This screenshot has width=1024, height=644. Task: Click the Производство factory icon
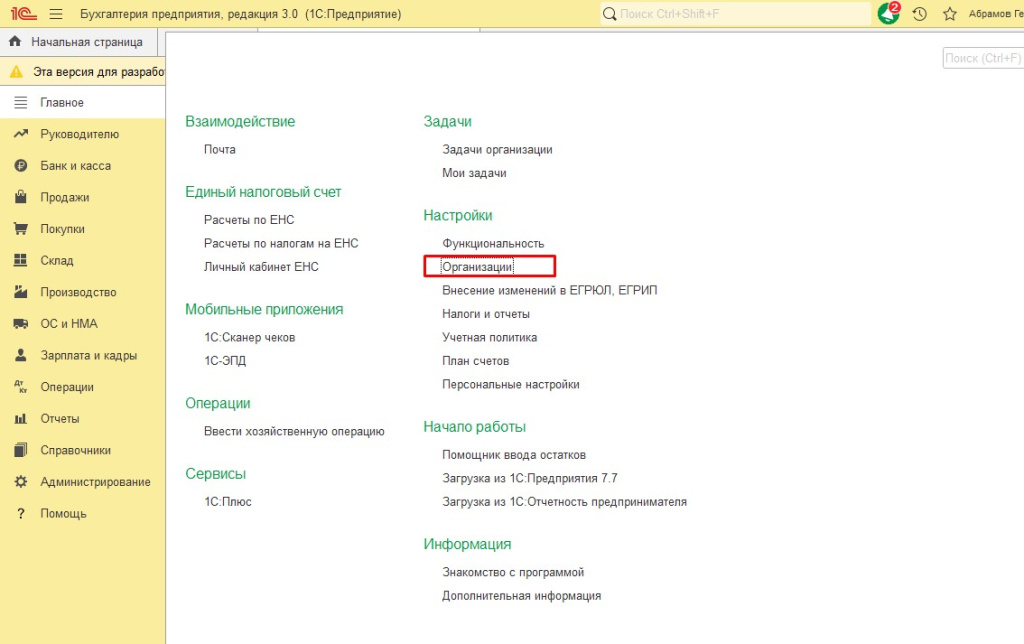pos(21,292)
